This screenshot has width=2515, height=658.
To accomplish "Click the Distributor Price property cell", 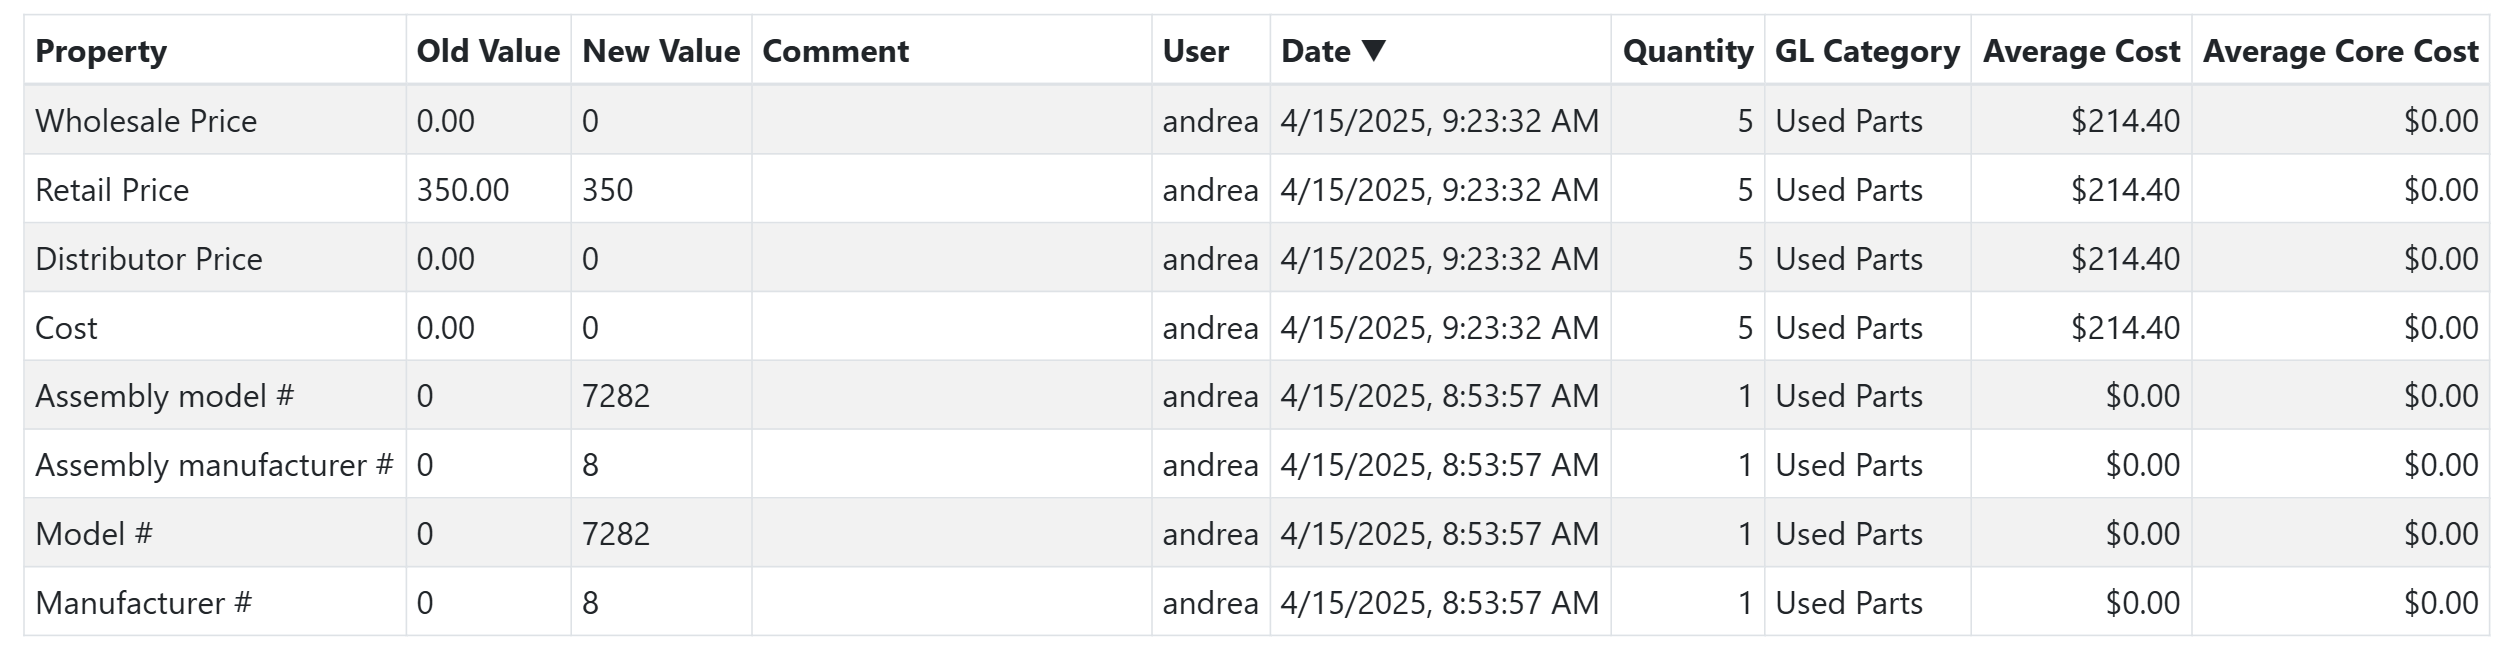I will (149, 259).
